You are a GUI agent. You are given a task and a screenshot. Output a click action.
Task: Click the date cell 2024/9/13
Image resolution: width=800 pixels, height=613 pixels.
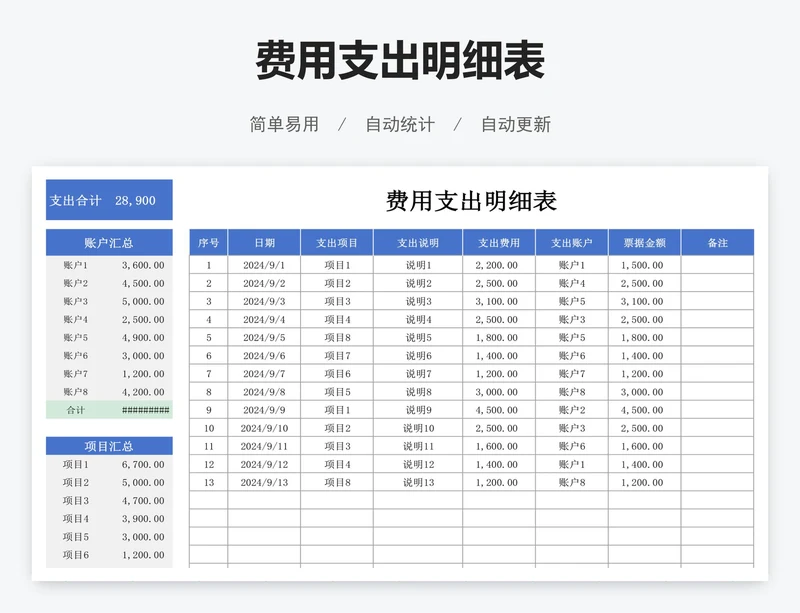[x=264, y=482]
